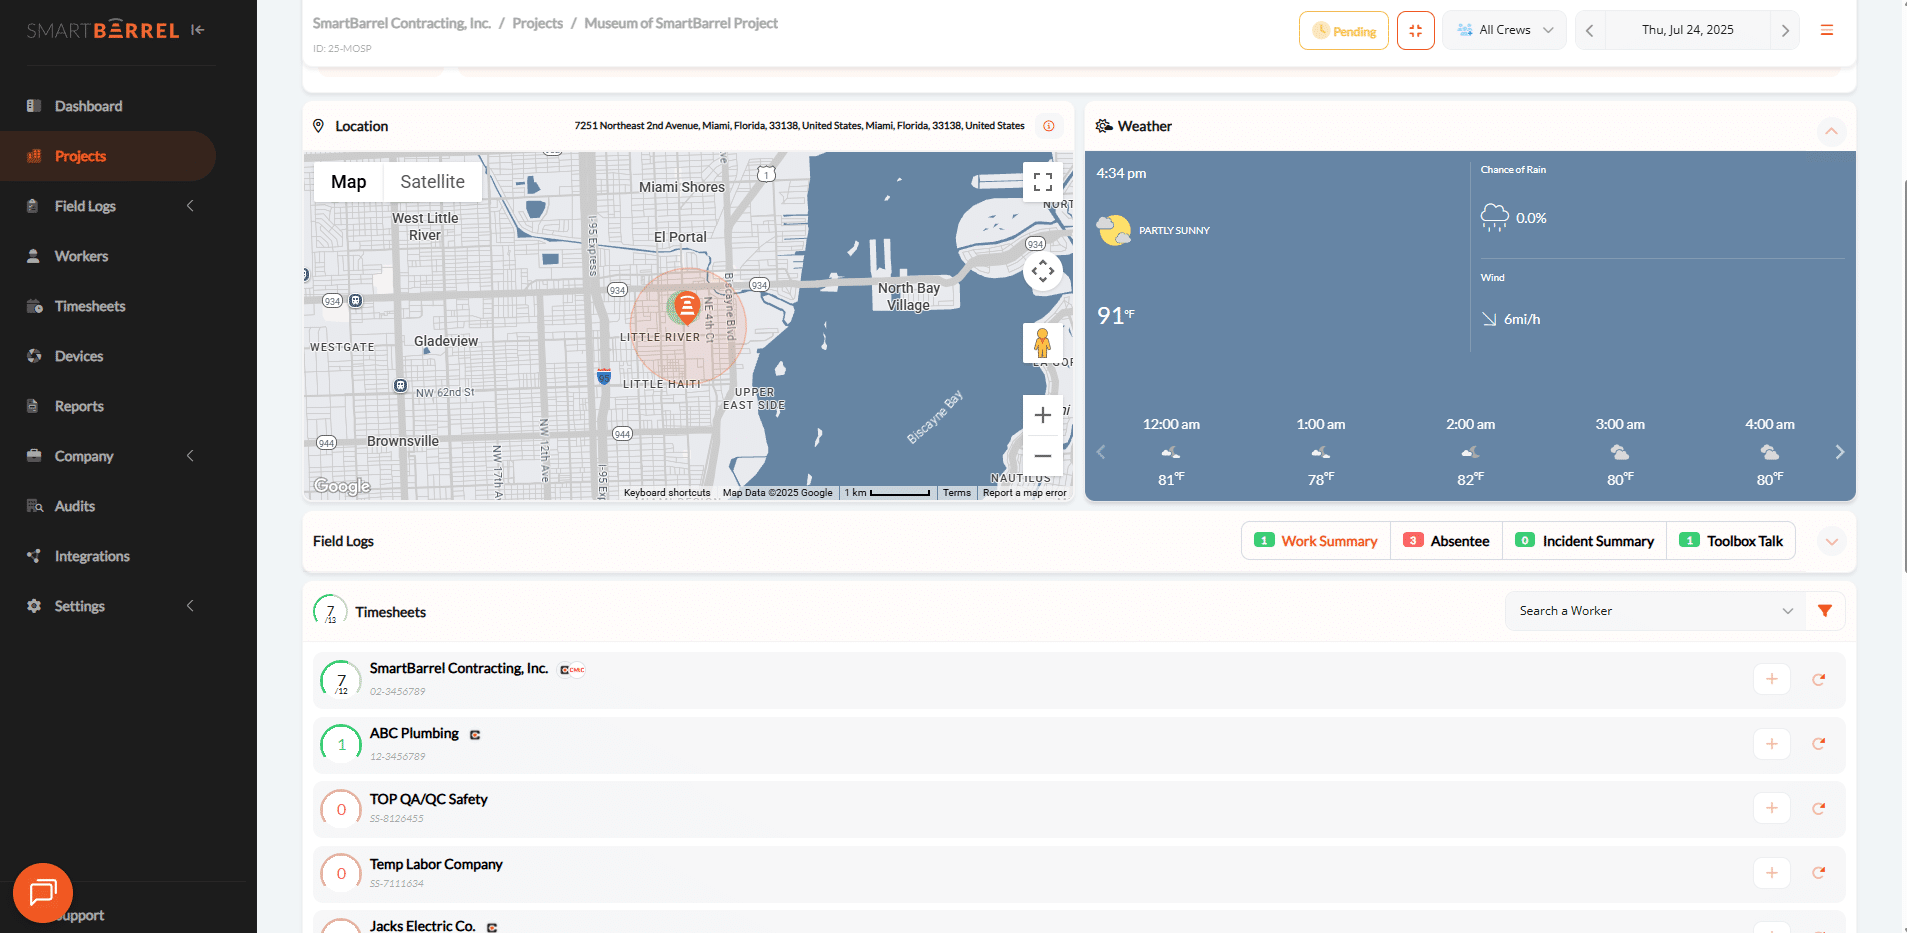Open the support chat bubble
The image size is (1907, 933).
click(43, 892)
